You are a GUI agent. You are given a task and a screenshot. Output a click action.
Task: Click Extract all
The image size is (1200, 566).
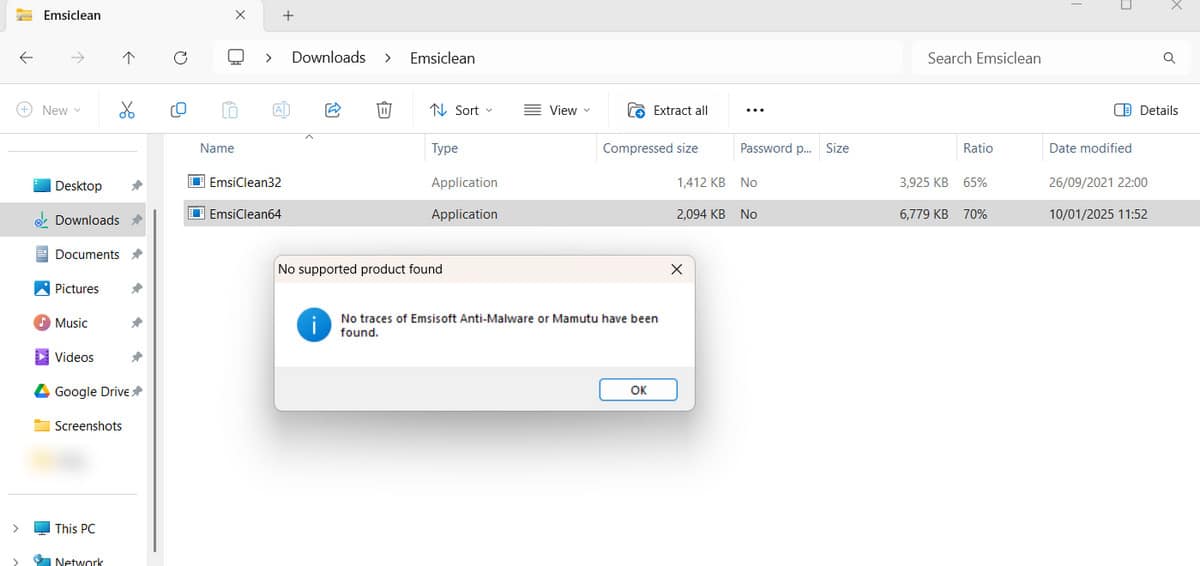tap(668, 110)
